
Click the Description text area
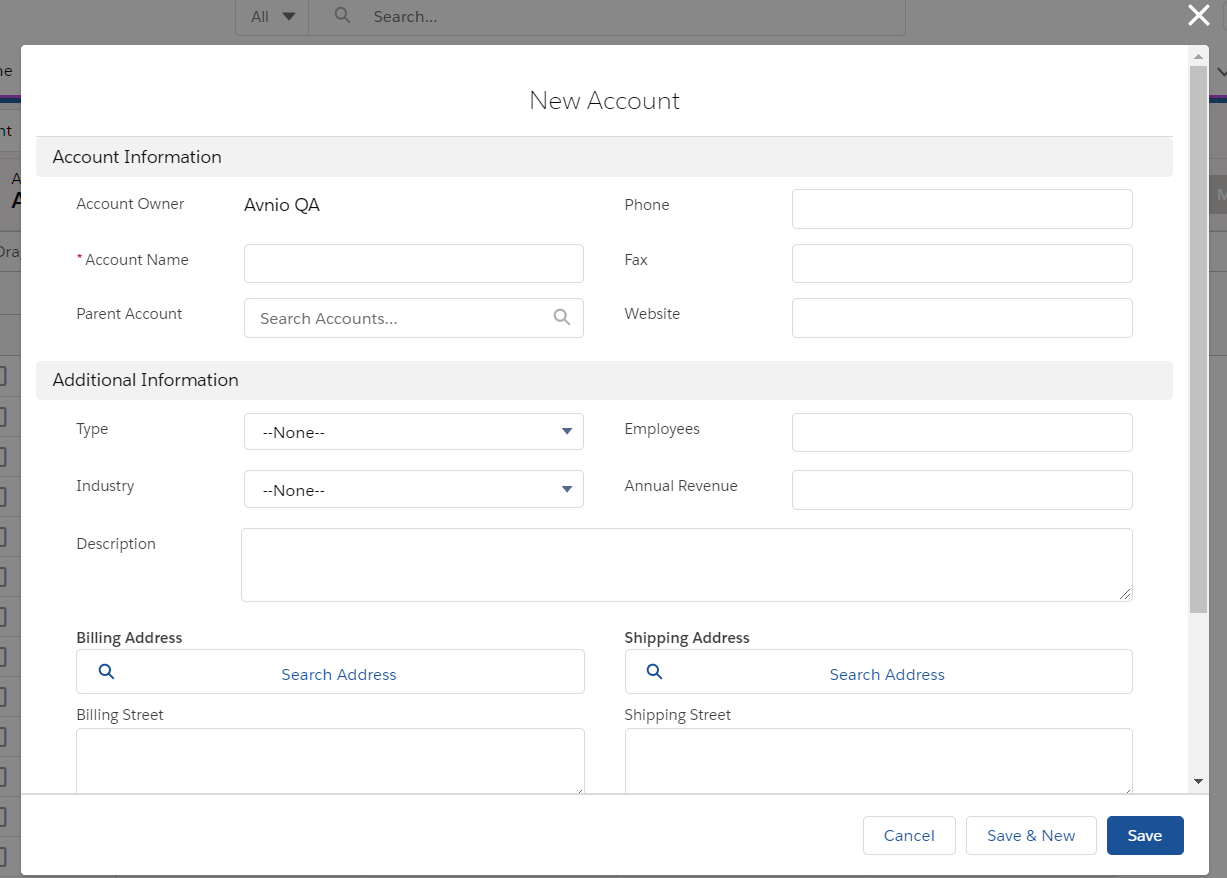(686, 565)
